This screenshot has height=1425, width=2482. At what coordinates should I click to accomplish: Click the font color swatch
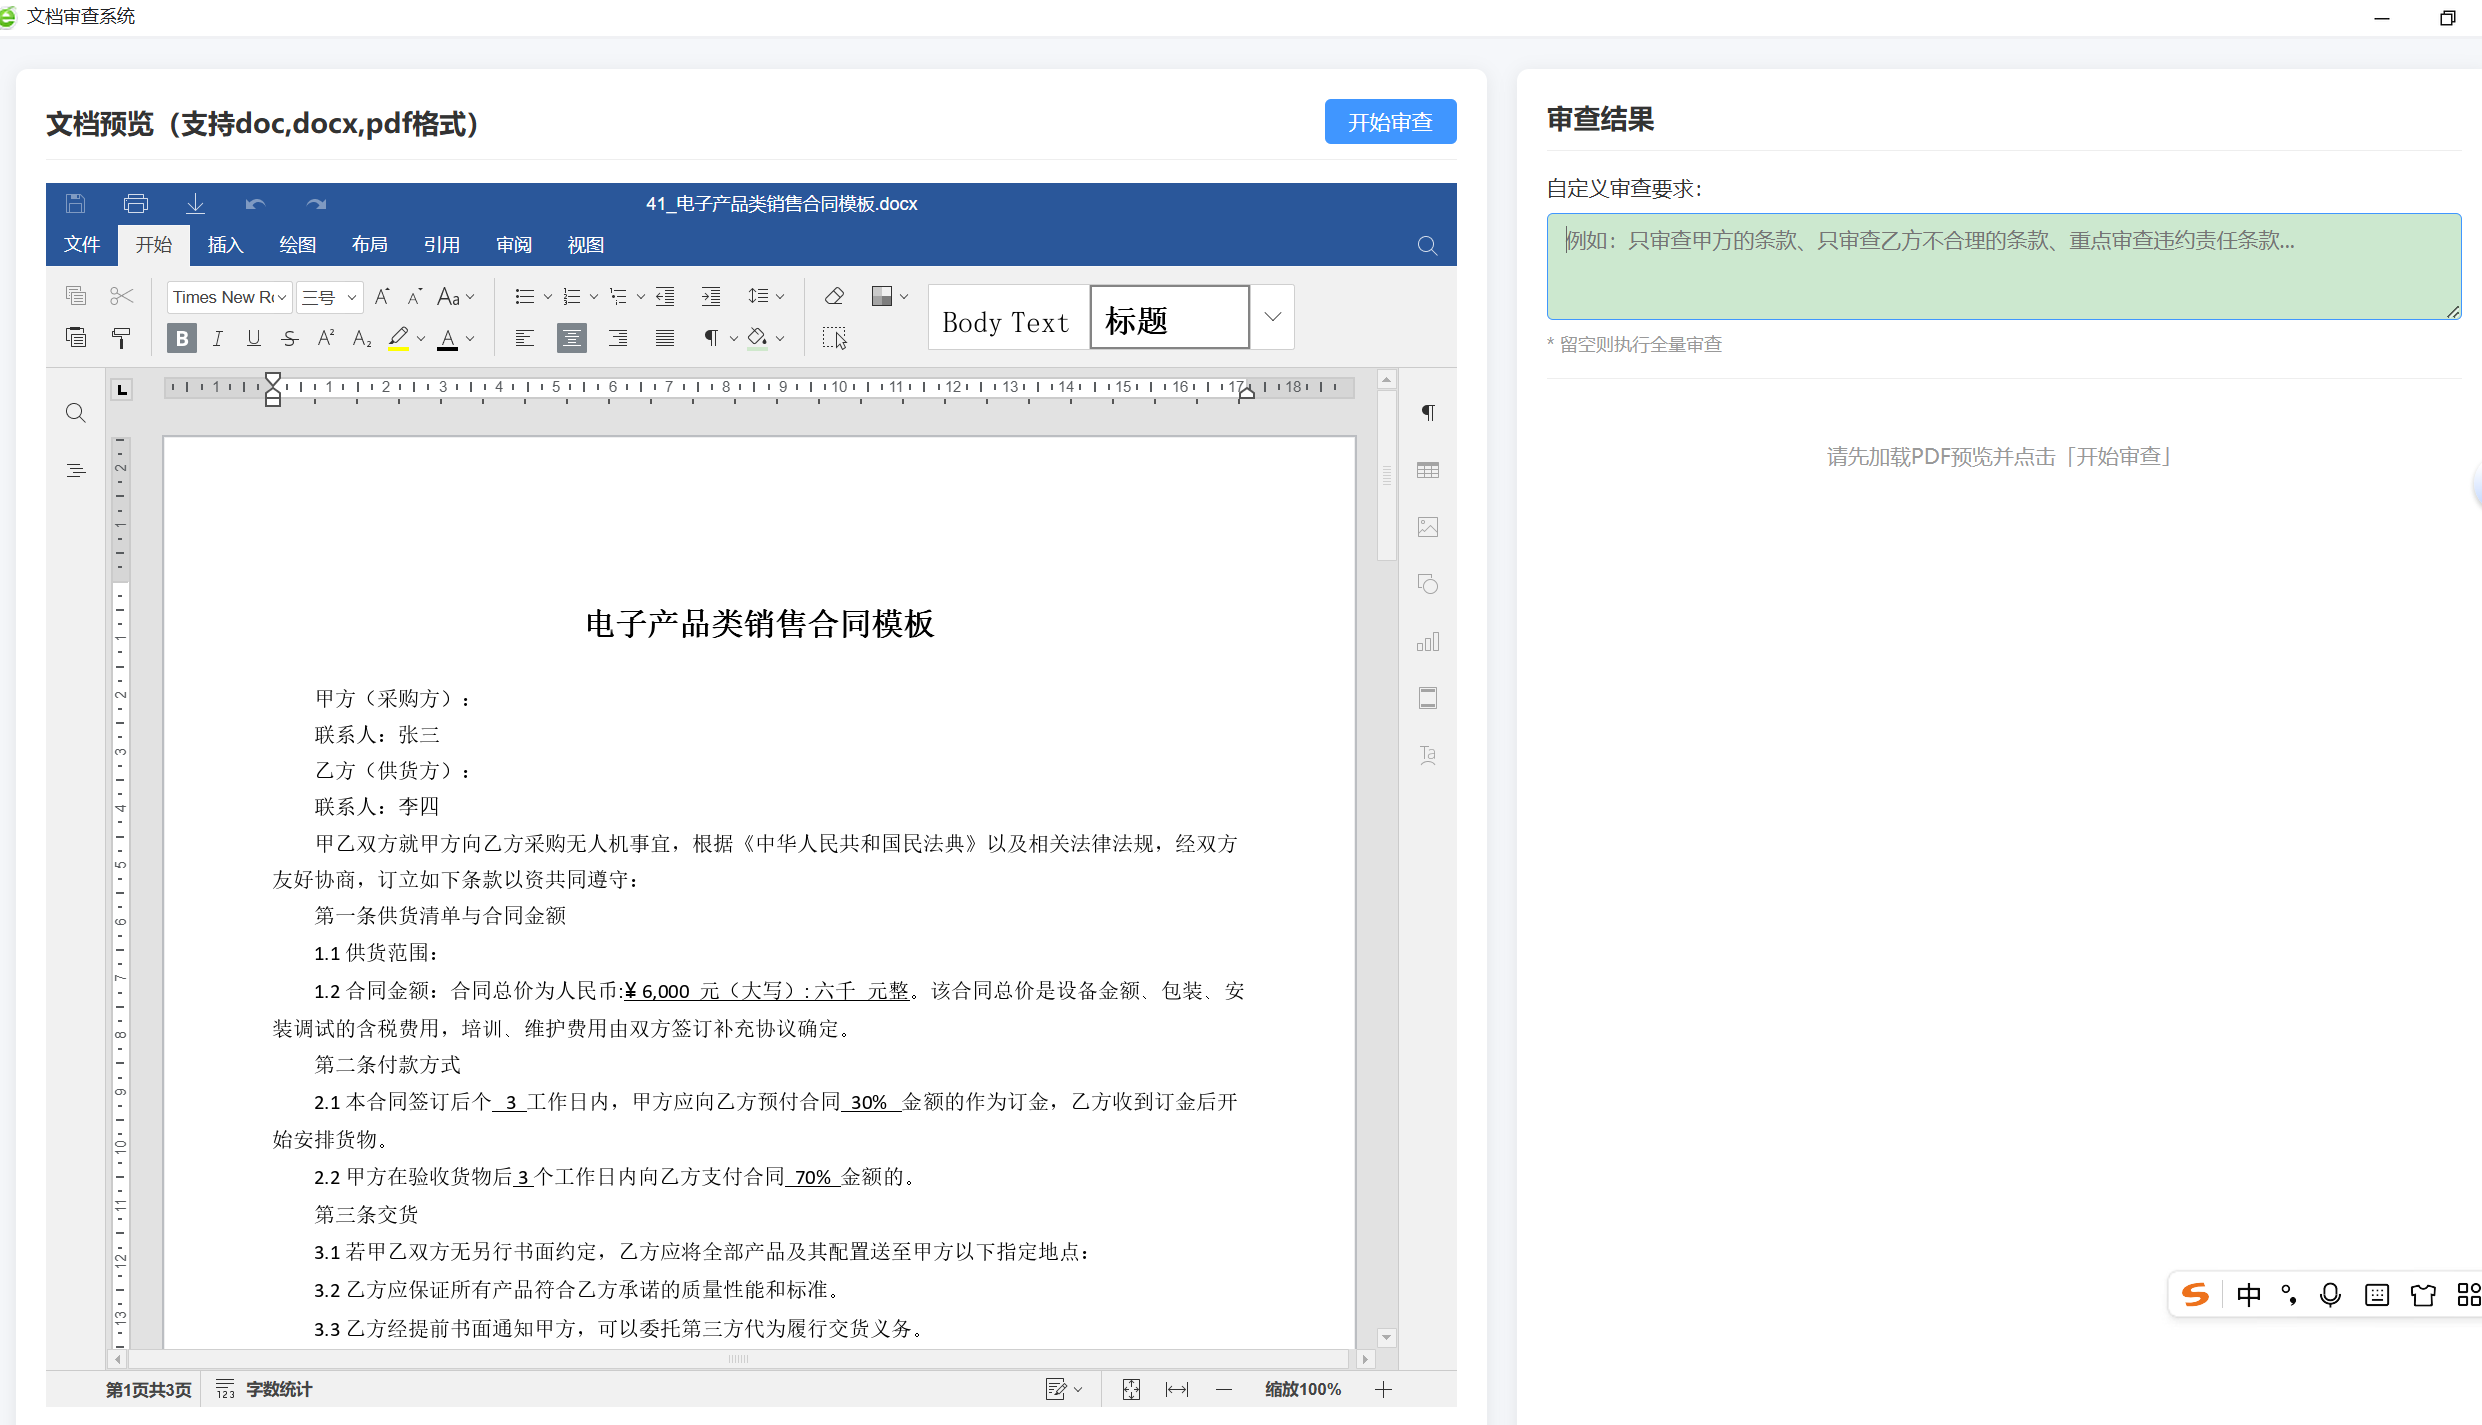pos(448,338)
